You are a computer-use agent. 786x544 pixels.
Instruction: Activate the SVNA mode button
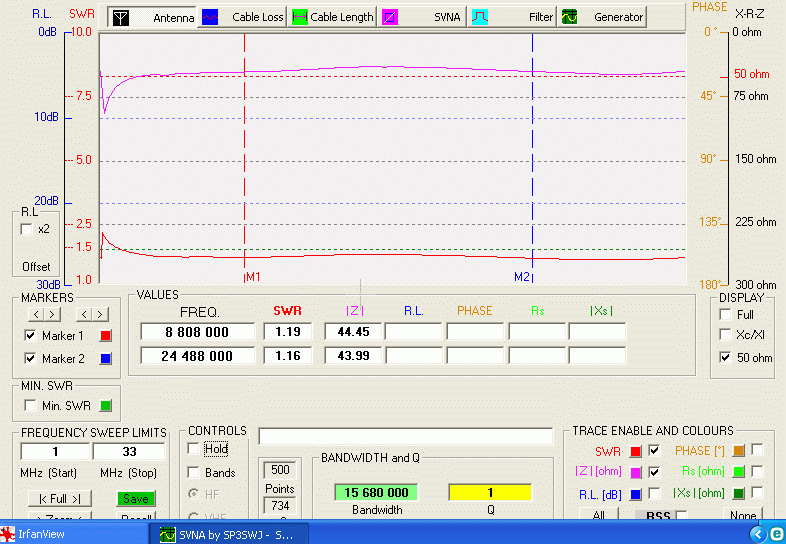pos(421,17)
